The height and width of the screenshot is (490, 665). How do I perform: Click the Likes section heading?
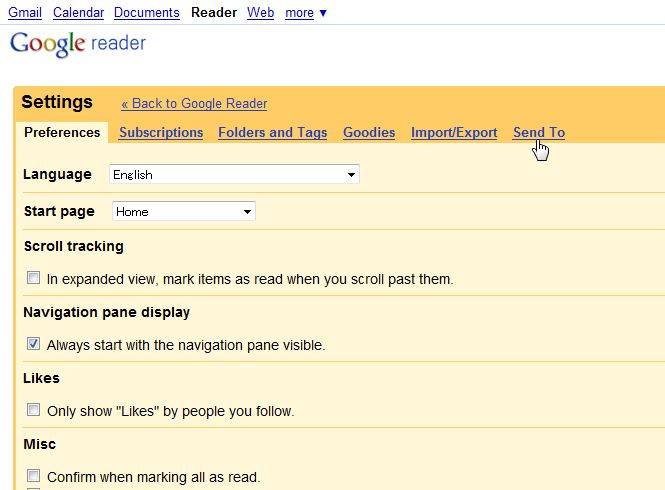[x=41, y=378]
